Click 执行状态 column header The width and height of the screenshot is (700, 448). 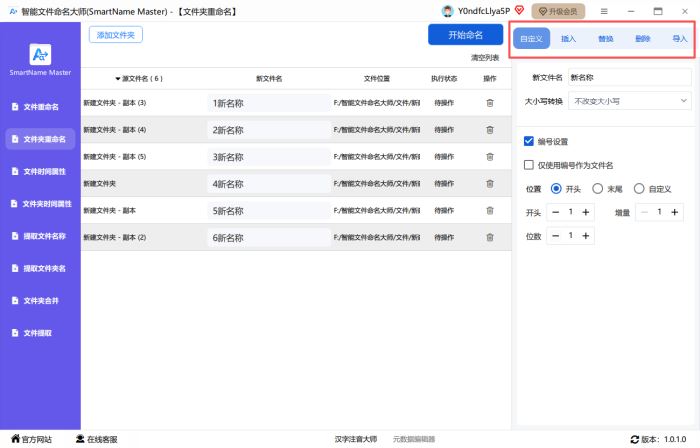pos(444,79)
